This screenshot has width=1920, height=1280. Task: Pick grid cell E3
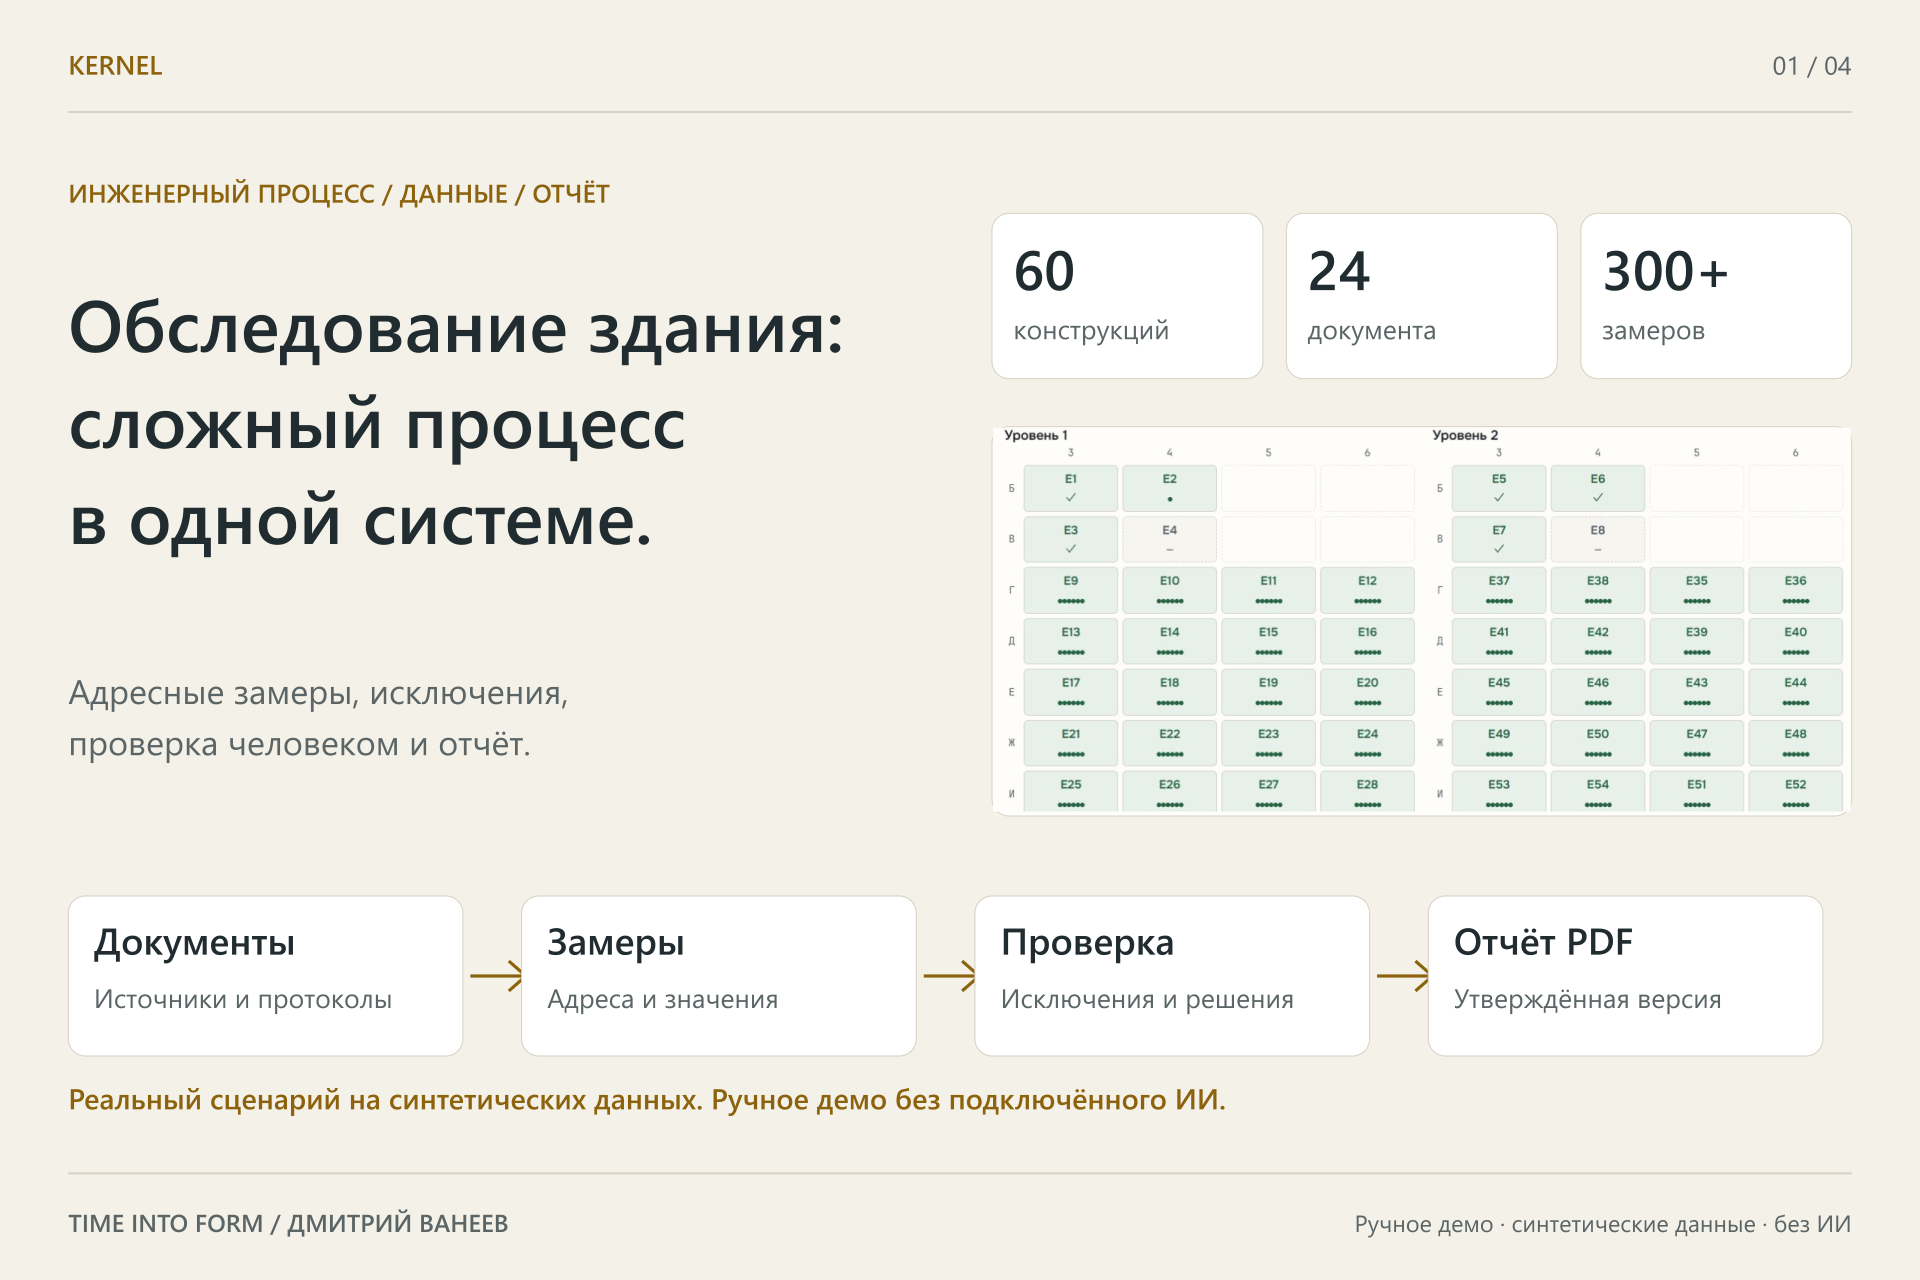(x=1070, y=539)
